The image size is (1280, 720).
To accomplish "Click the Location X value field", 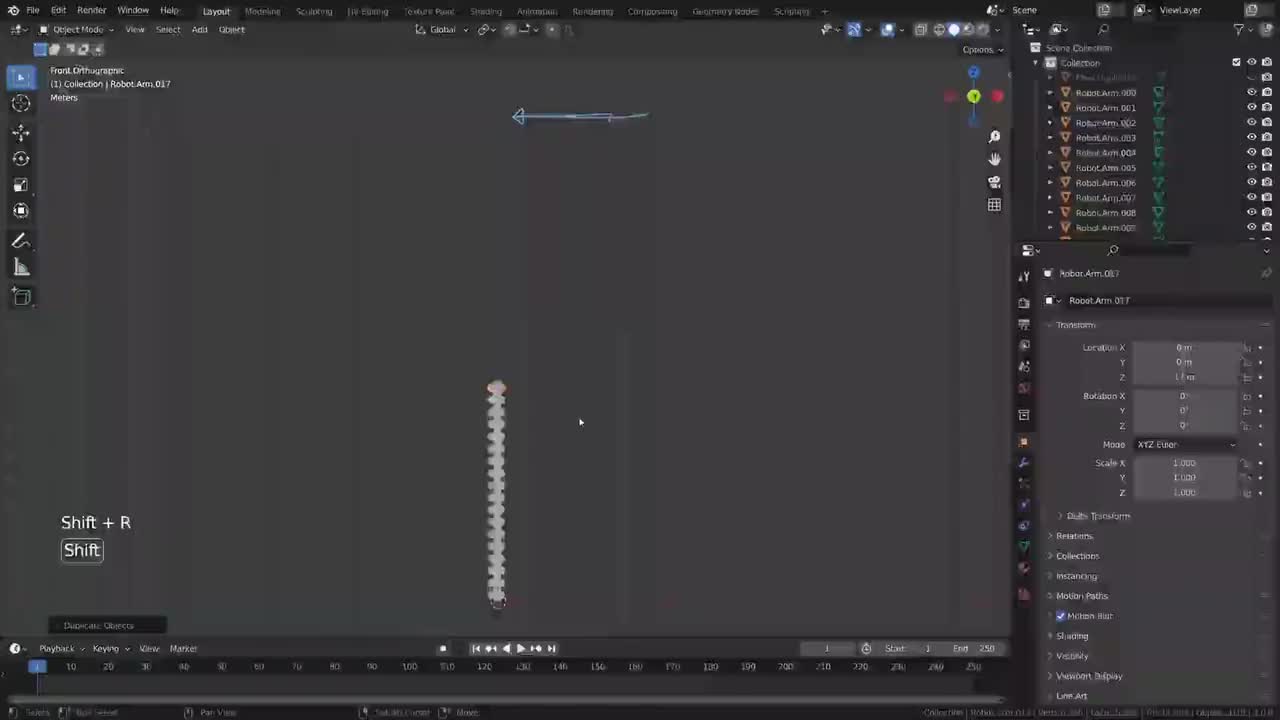I will (x=1185, y=348).
